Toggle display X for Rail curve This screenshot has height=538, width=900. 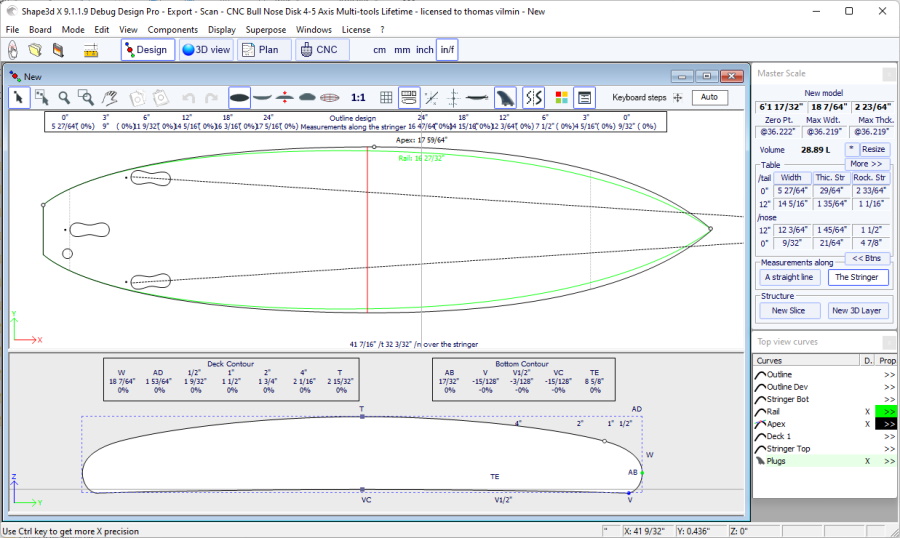pyautogui.click(x=867, y=411)
